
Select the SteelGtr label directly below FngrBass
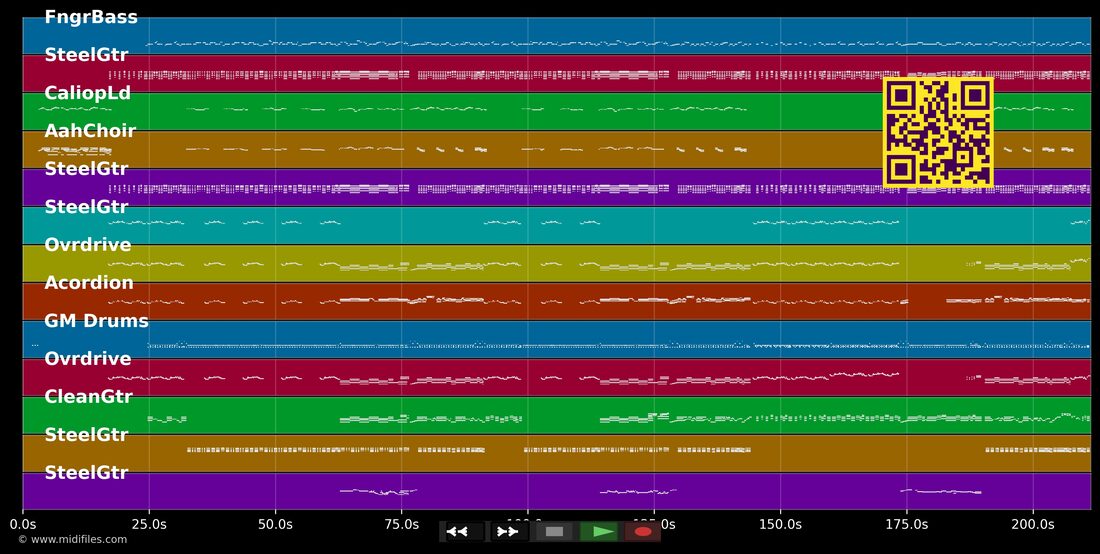[86, 55]
